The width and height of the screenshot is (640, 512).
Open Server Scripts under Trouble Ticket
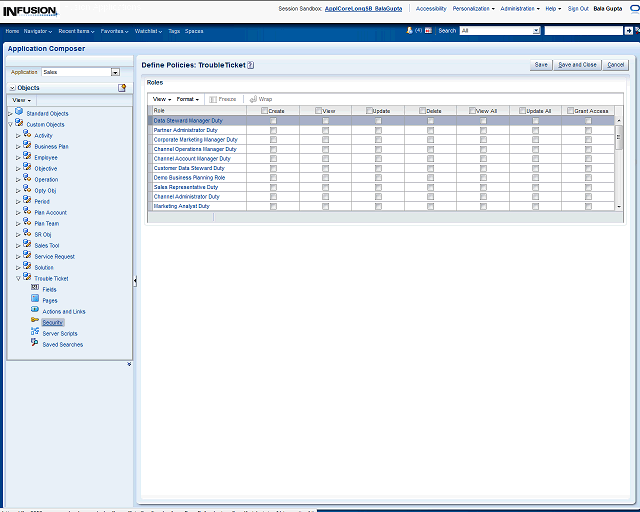tap(59, 333)
